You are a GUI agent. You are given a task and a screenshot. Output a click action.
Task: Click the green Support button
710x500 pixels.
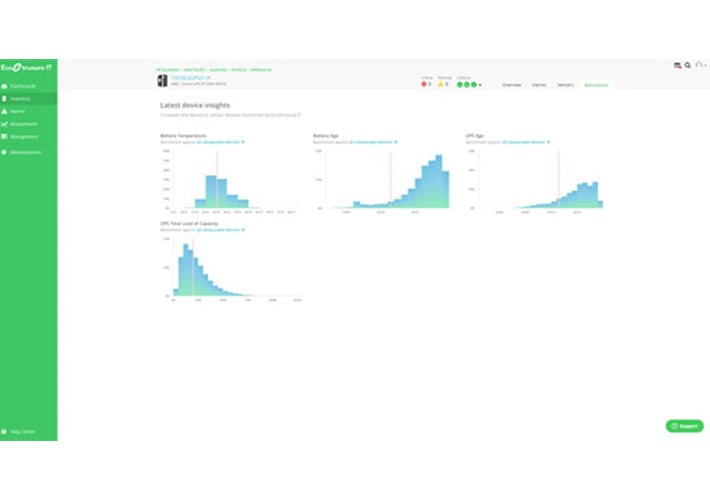pyautogui.click(x=684, y=426)
